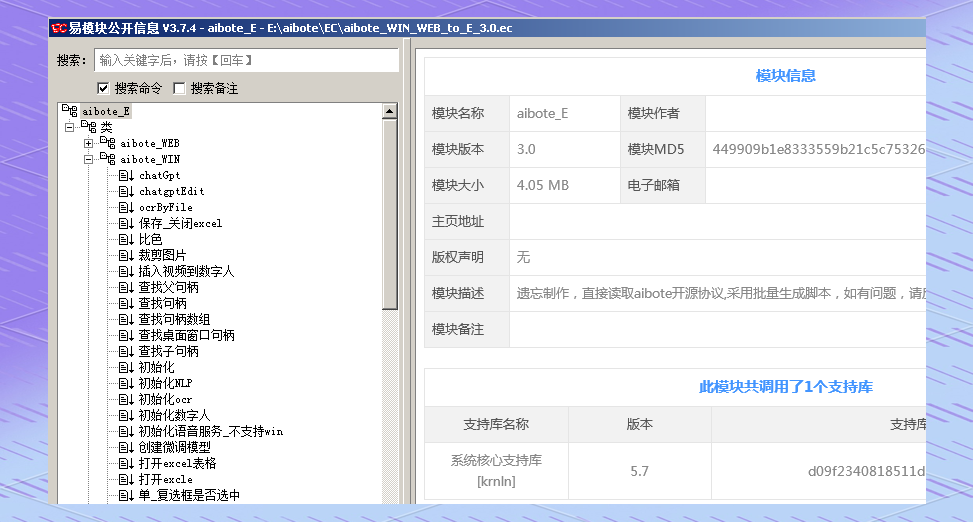Screen dimensions: 973x522
Task: Select the aibote_E root tree item
Action: 106,111
